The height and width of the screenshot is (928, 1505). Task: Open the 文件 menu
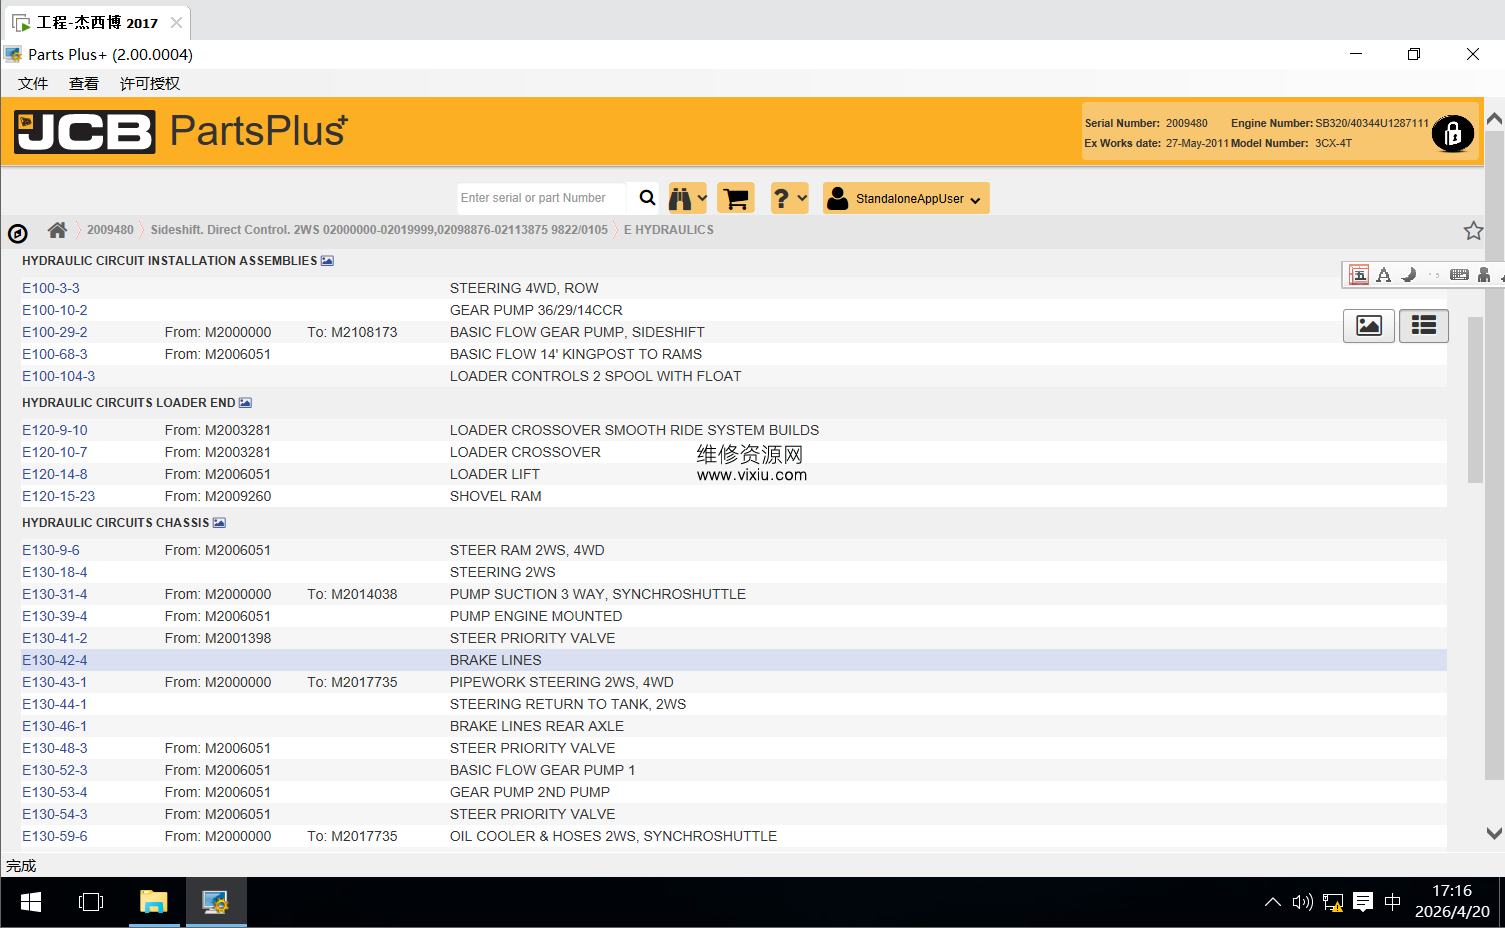click(x=33, y=84)
